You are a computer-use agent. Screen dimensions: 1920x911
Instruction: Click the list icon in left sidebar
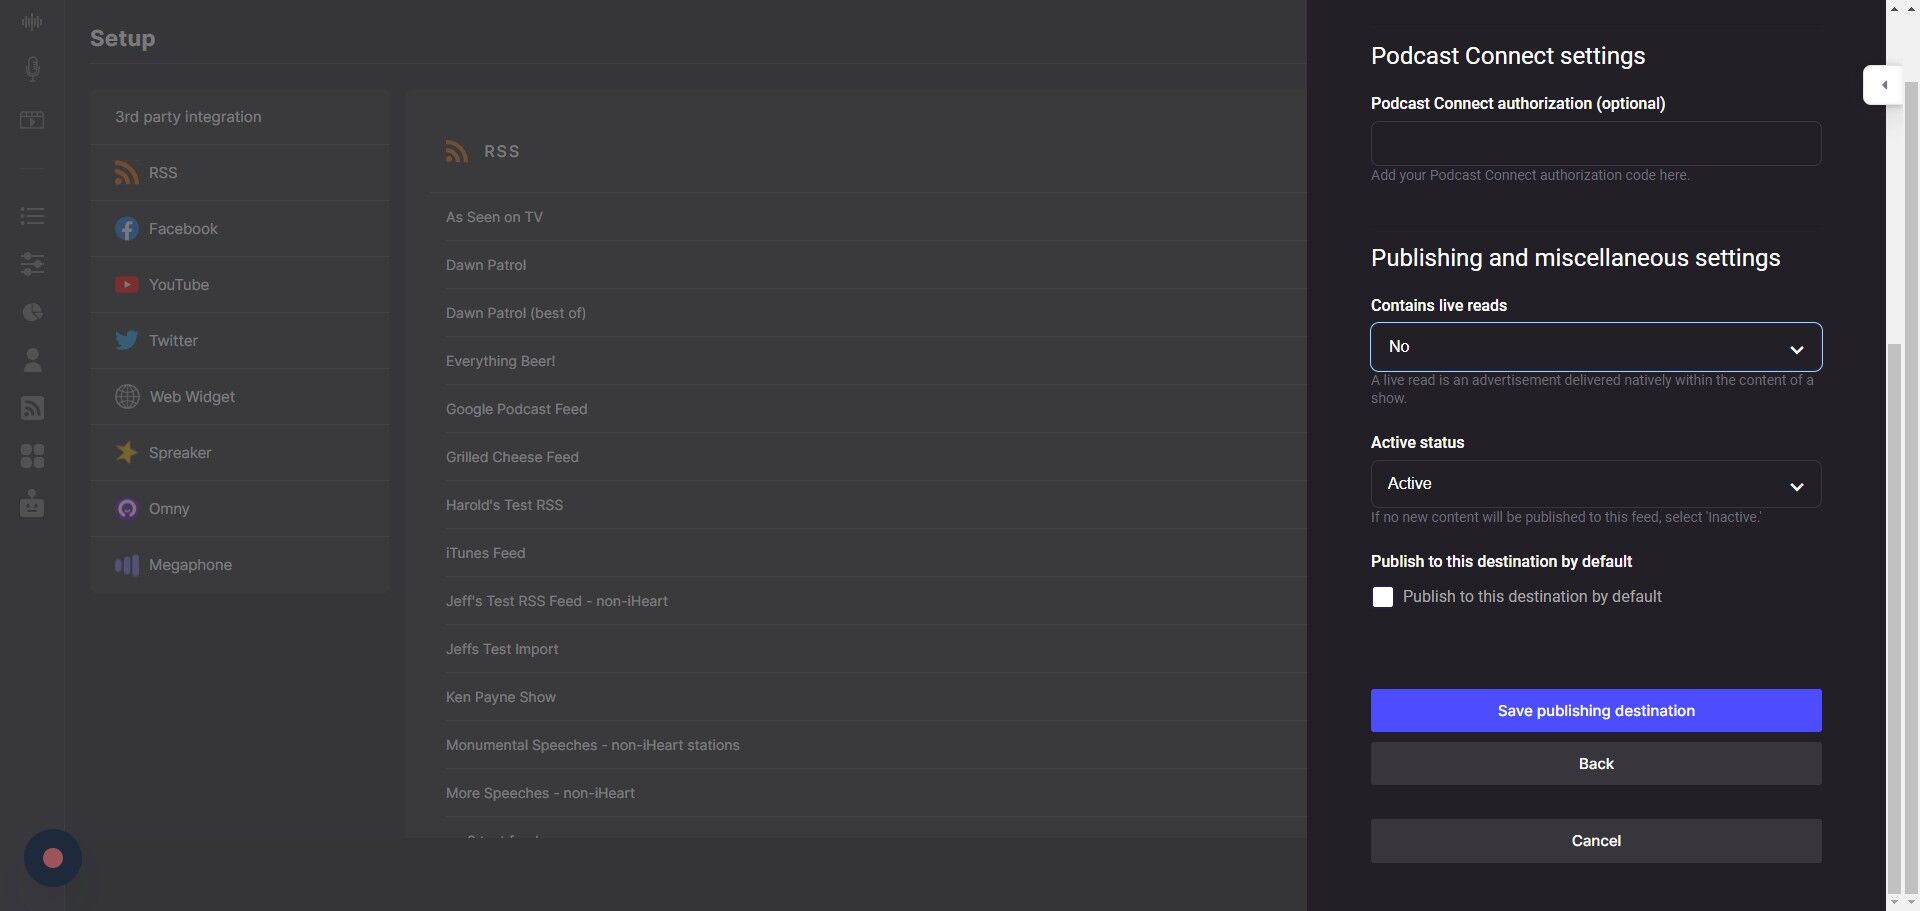tap(32, 216)
